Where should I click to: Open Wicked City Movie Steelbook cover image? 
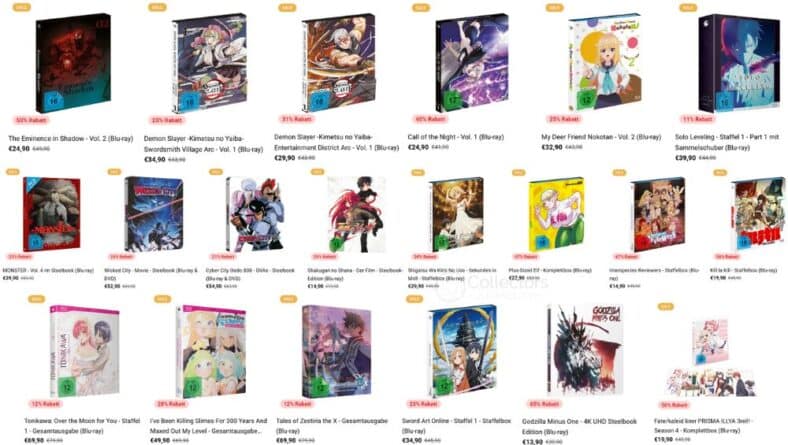(154, 214)
